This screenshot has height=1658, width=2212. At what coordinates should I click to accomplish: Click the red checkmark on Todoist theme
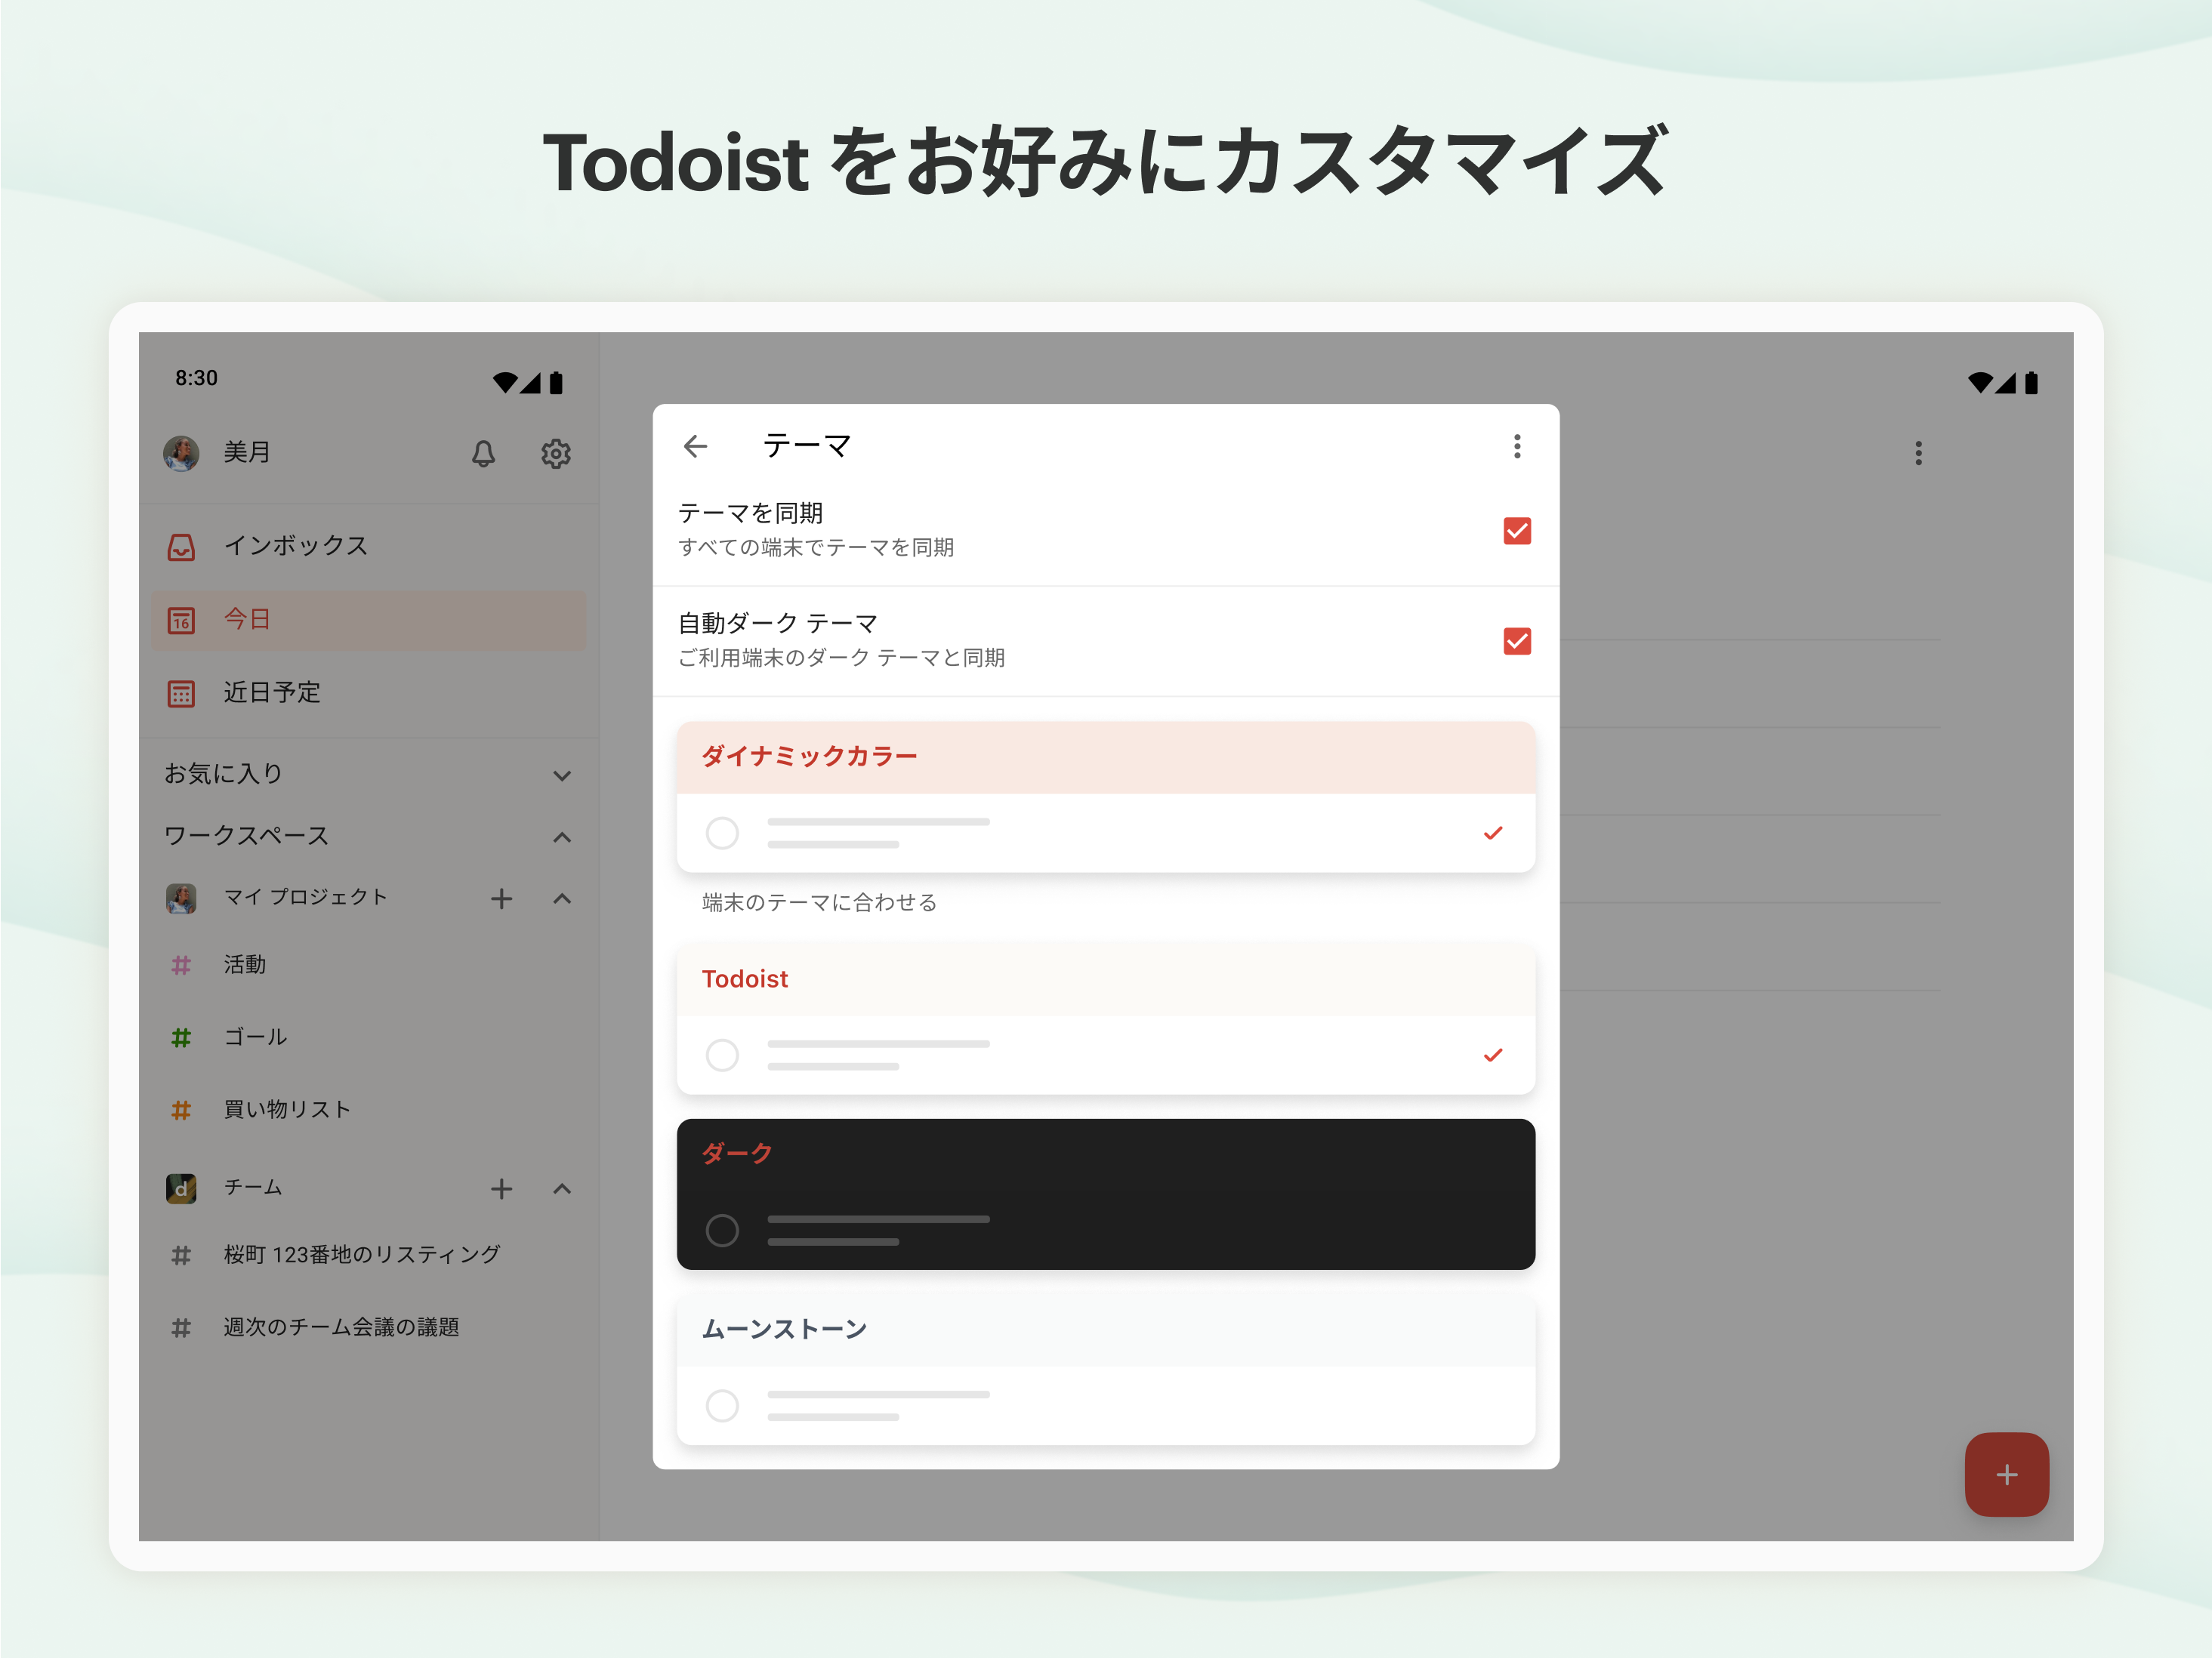coord(1493,1055)
